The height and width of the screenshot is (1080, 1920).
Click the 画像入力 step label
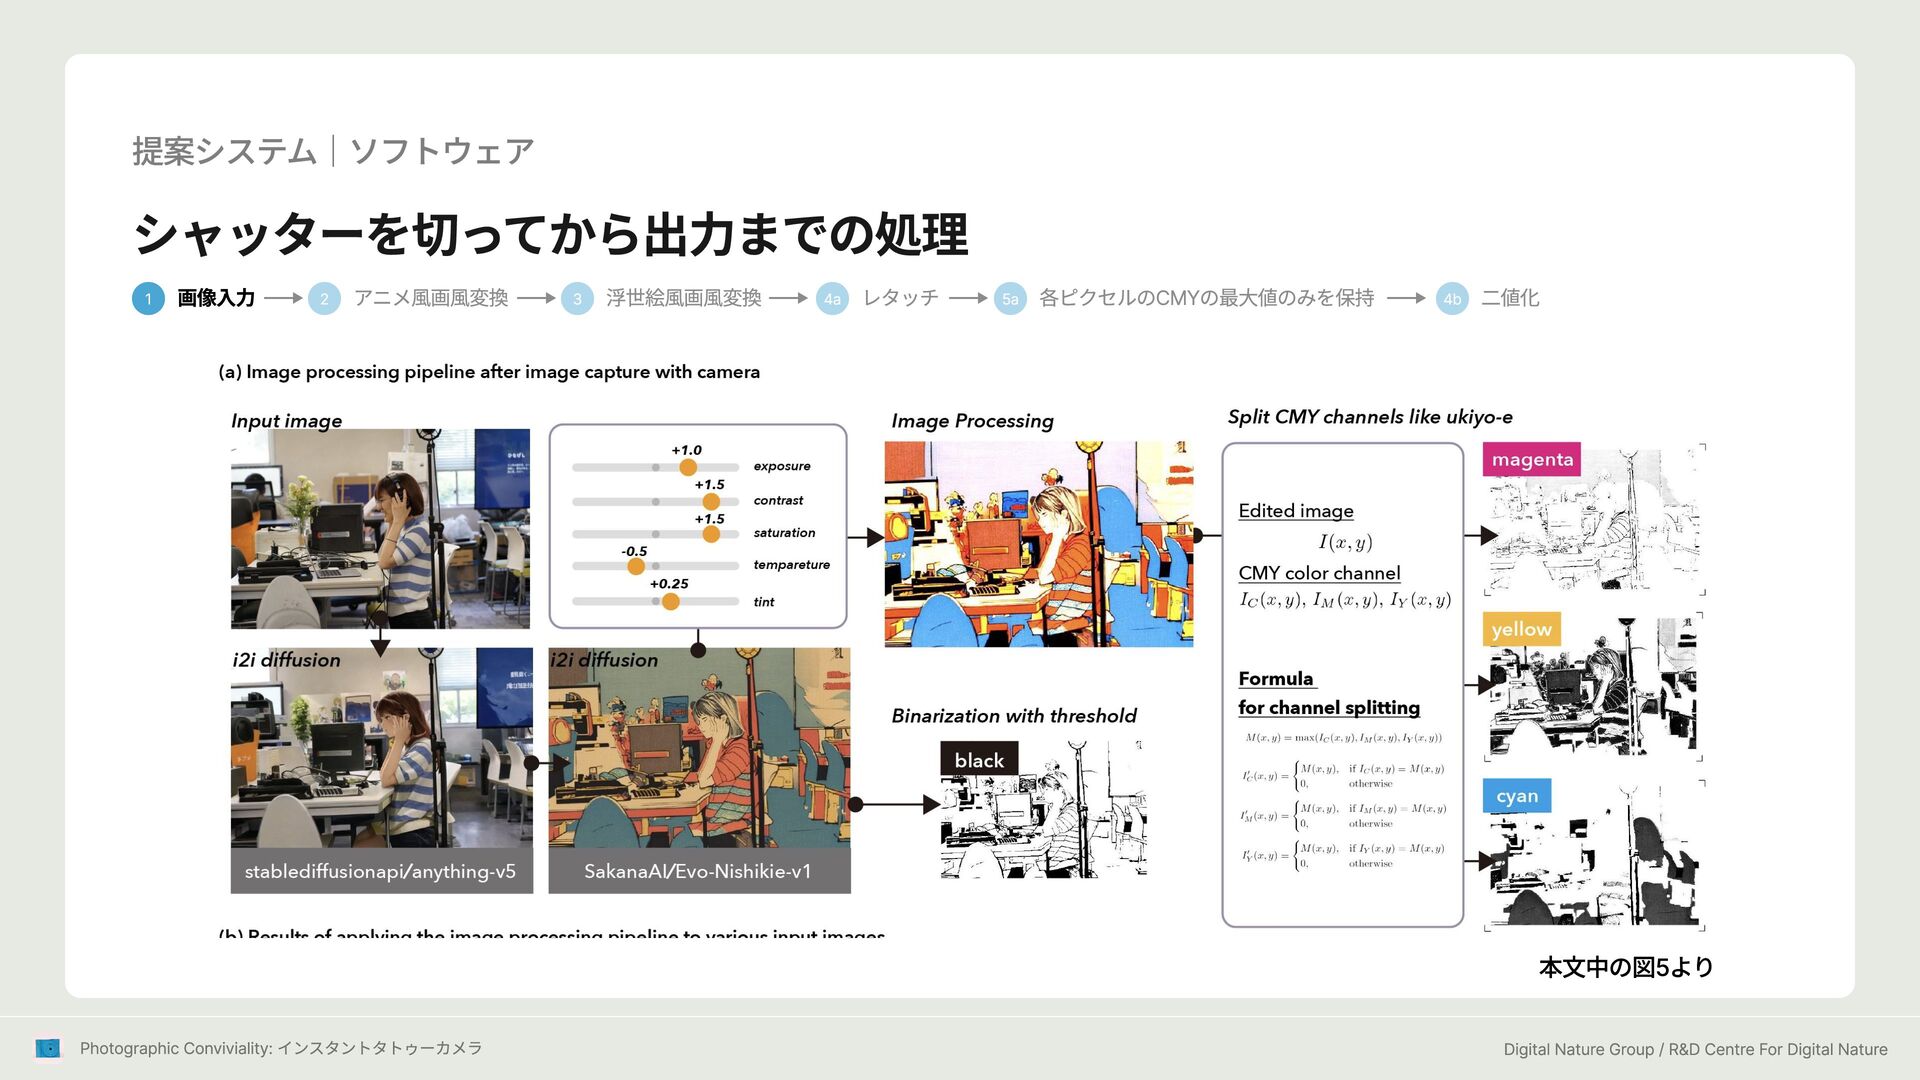coord(216,298)
